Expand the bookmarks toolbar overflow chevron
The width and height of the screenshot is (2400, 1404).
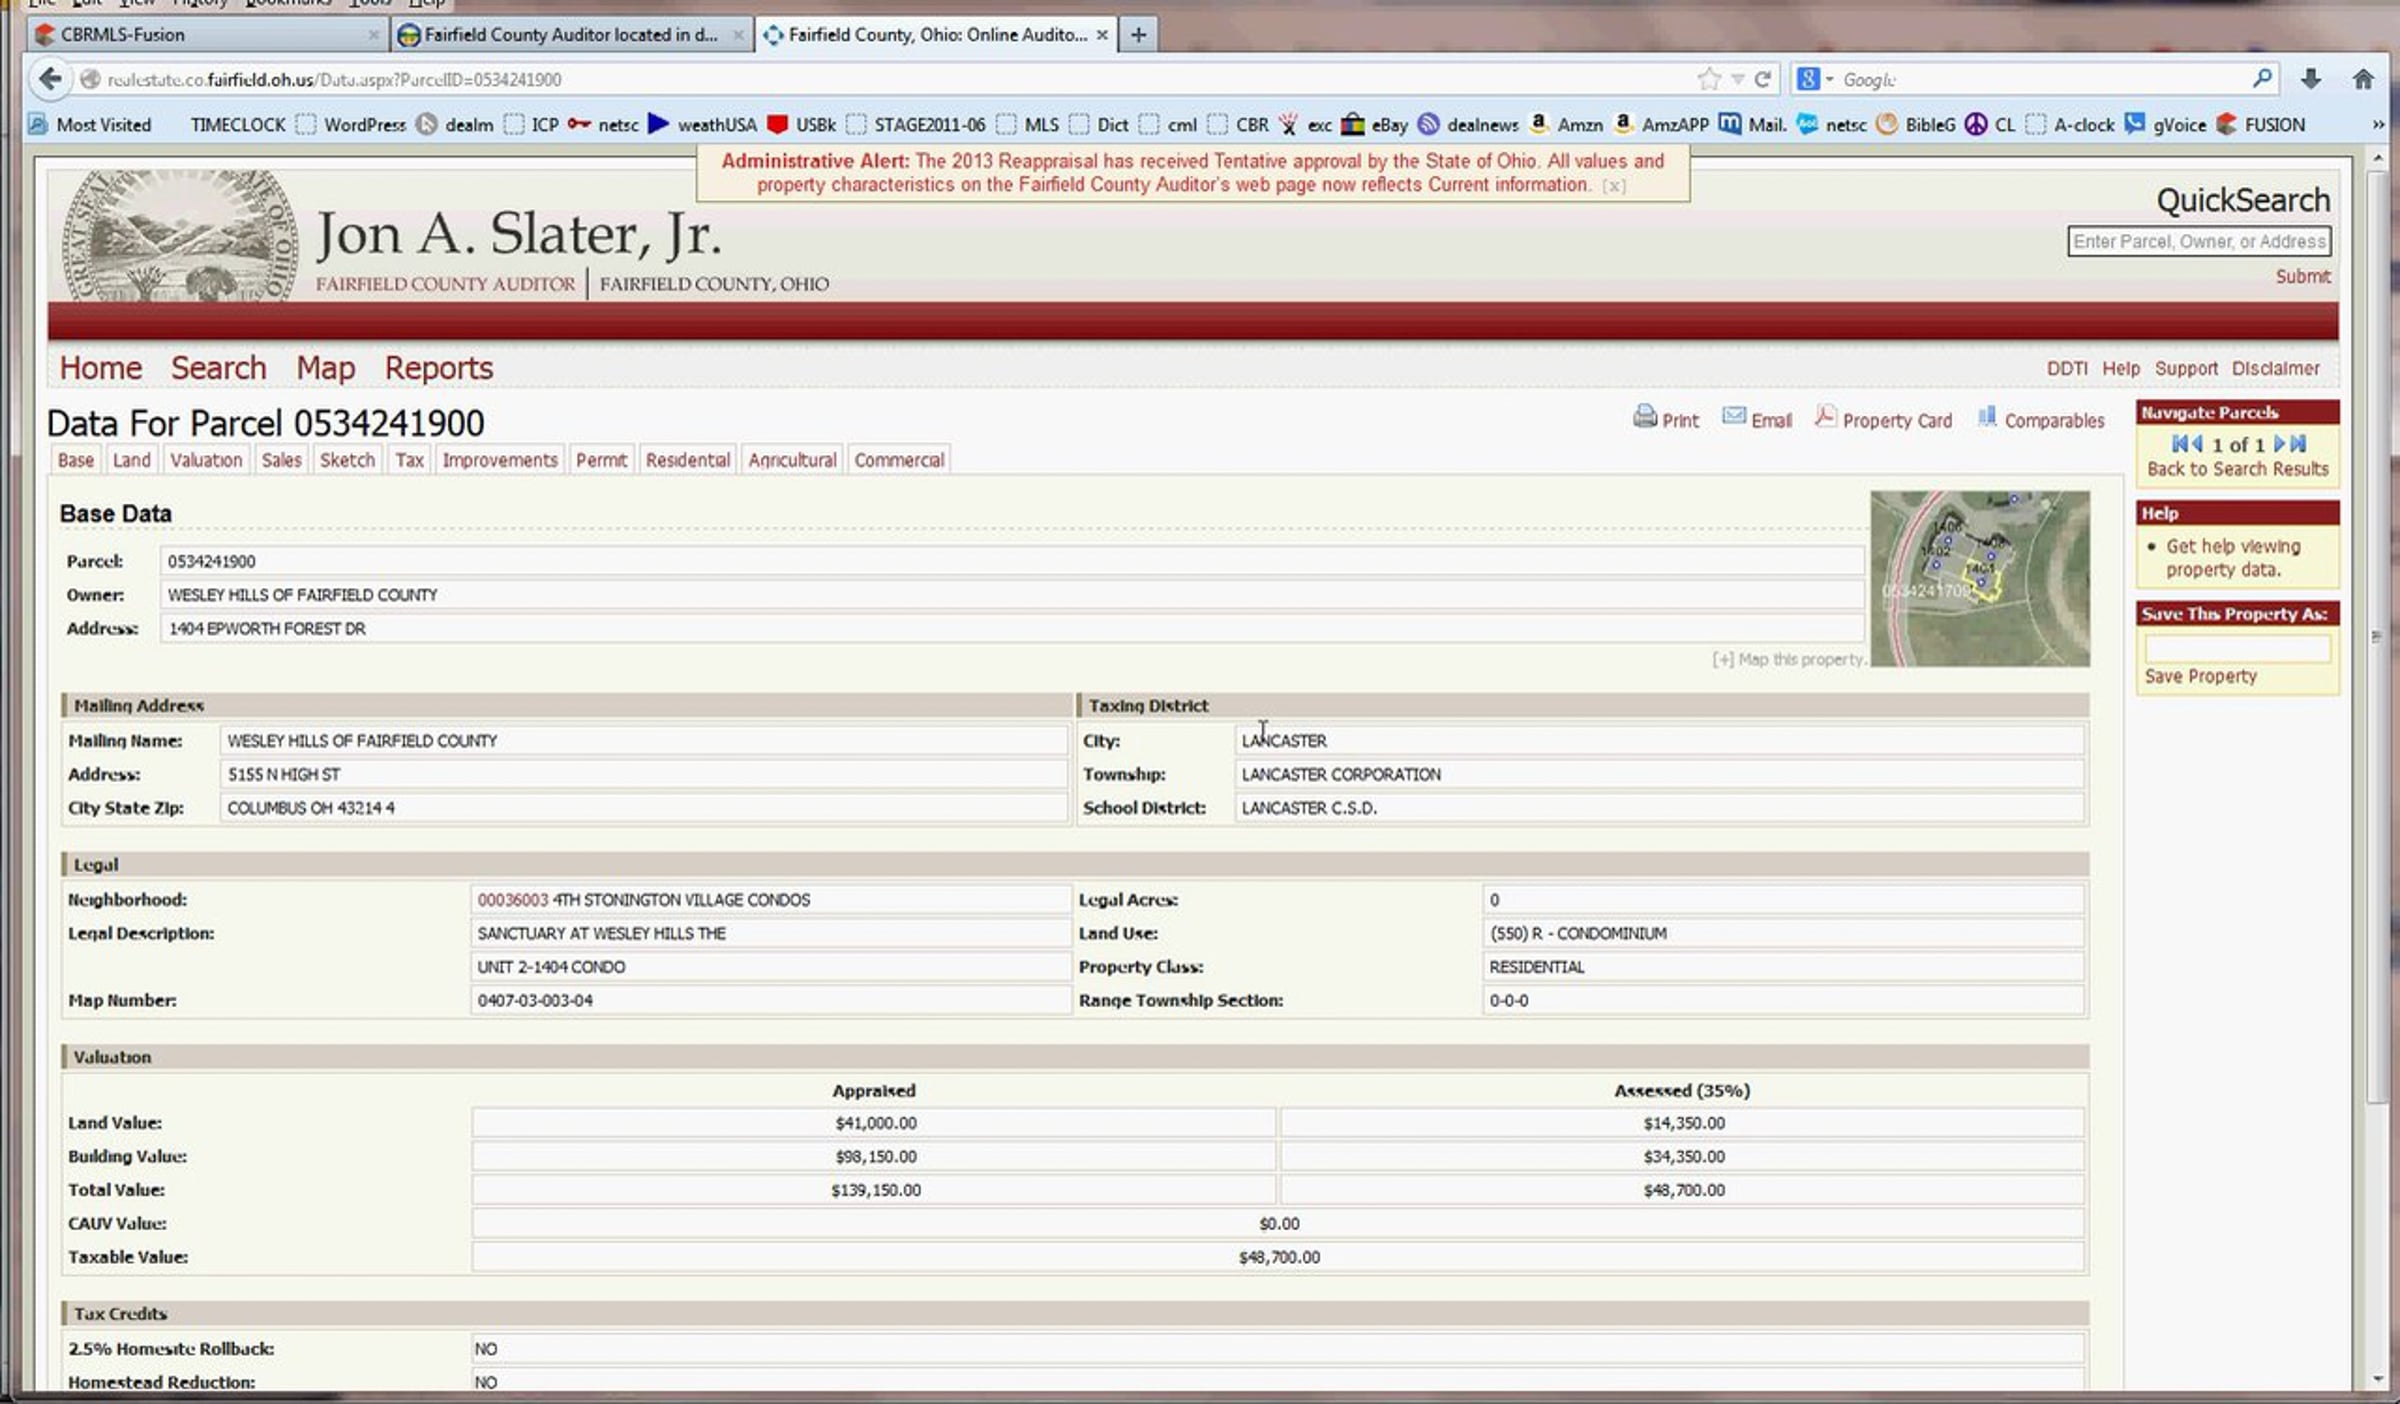(2377, 125)
